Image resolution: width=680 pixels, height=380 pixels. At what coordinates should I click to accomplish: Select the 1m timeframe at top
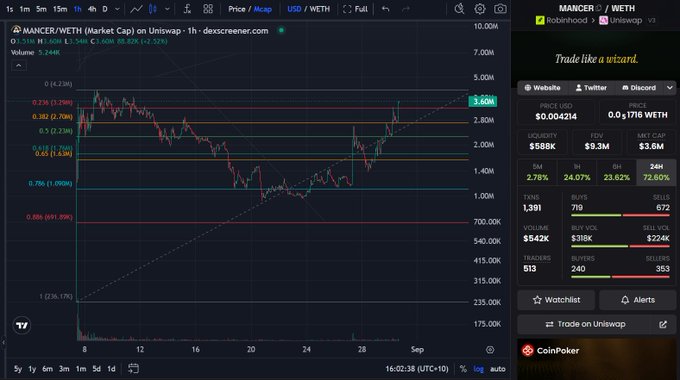tap(25, 9)
